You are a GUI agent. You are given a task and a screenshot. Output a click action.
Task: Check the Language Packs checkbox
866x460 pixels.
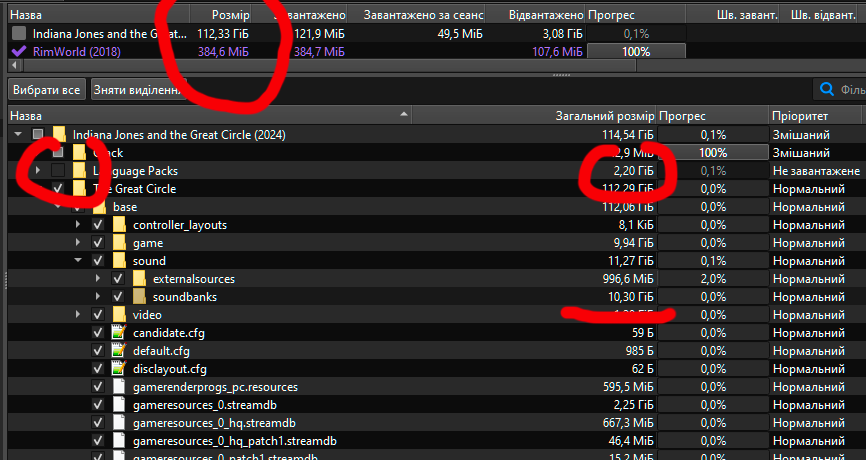pos(58,171)
